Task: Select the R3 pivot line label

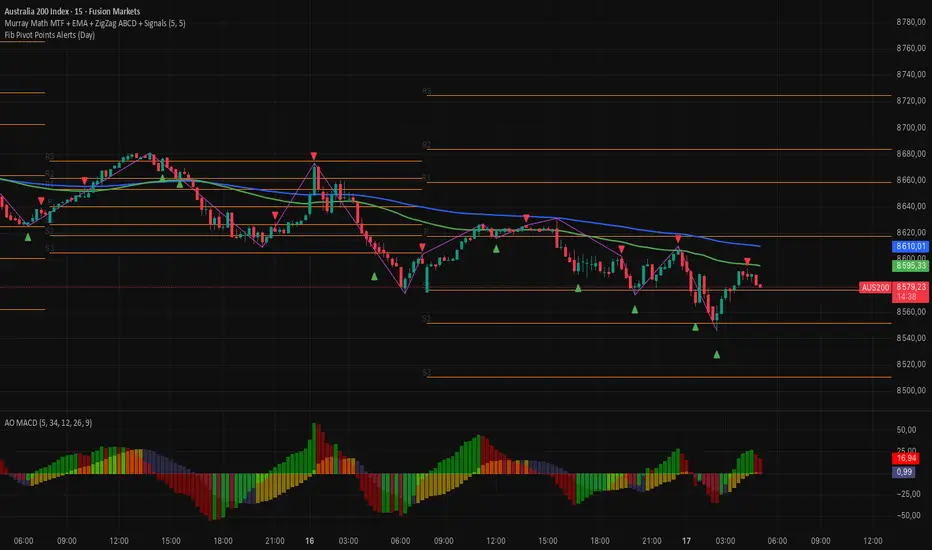Action: click(427, 91)
